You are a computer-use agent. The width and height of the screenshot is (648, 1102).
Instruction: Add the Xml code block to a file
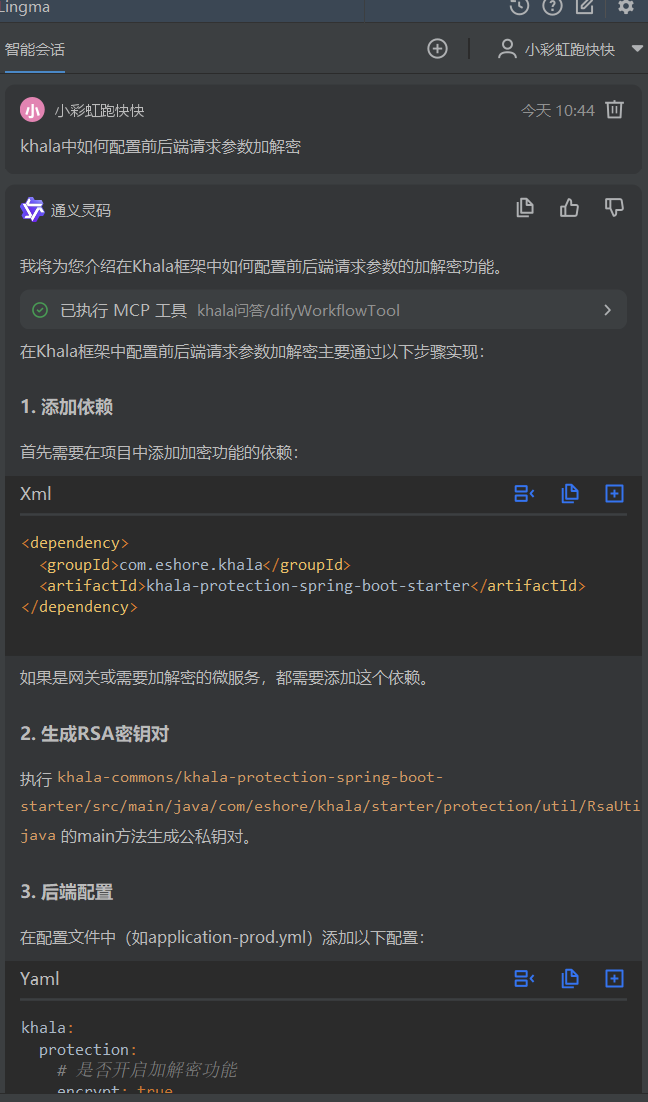613,493
